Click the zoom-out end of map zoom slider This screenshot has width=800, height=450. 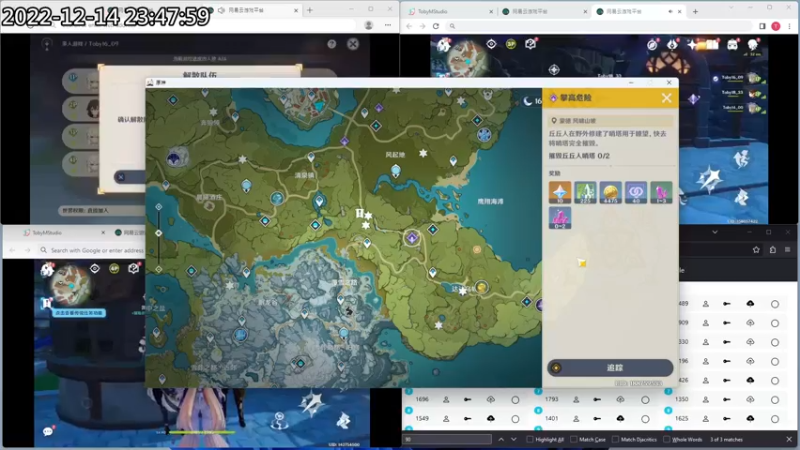coord(159,269)
